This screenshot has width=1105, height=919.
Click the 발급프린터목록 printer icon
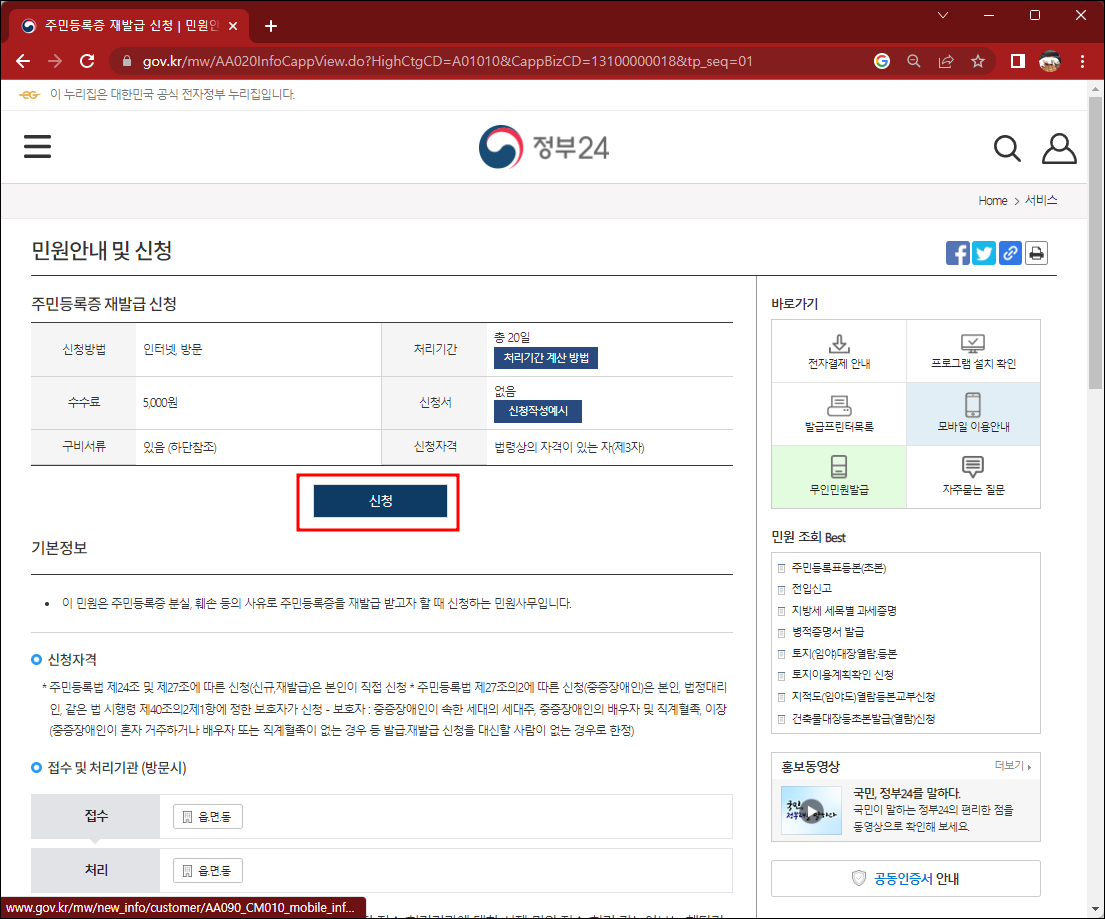[x=838, y=406]
